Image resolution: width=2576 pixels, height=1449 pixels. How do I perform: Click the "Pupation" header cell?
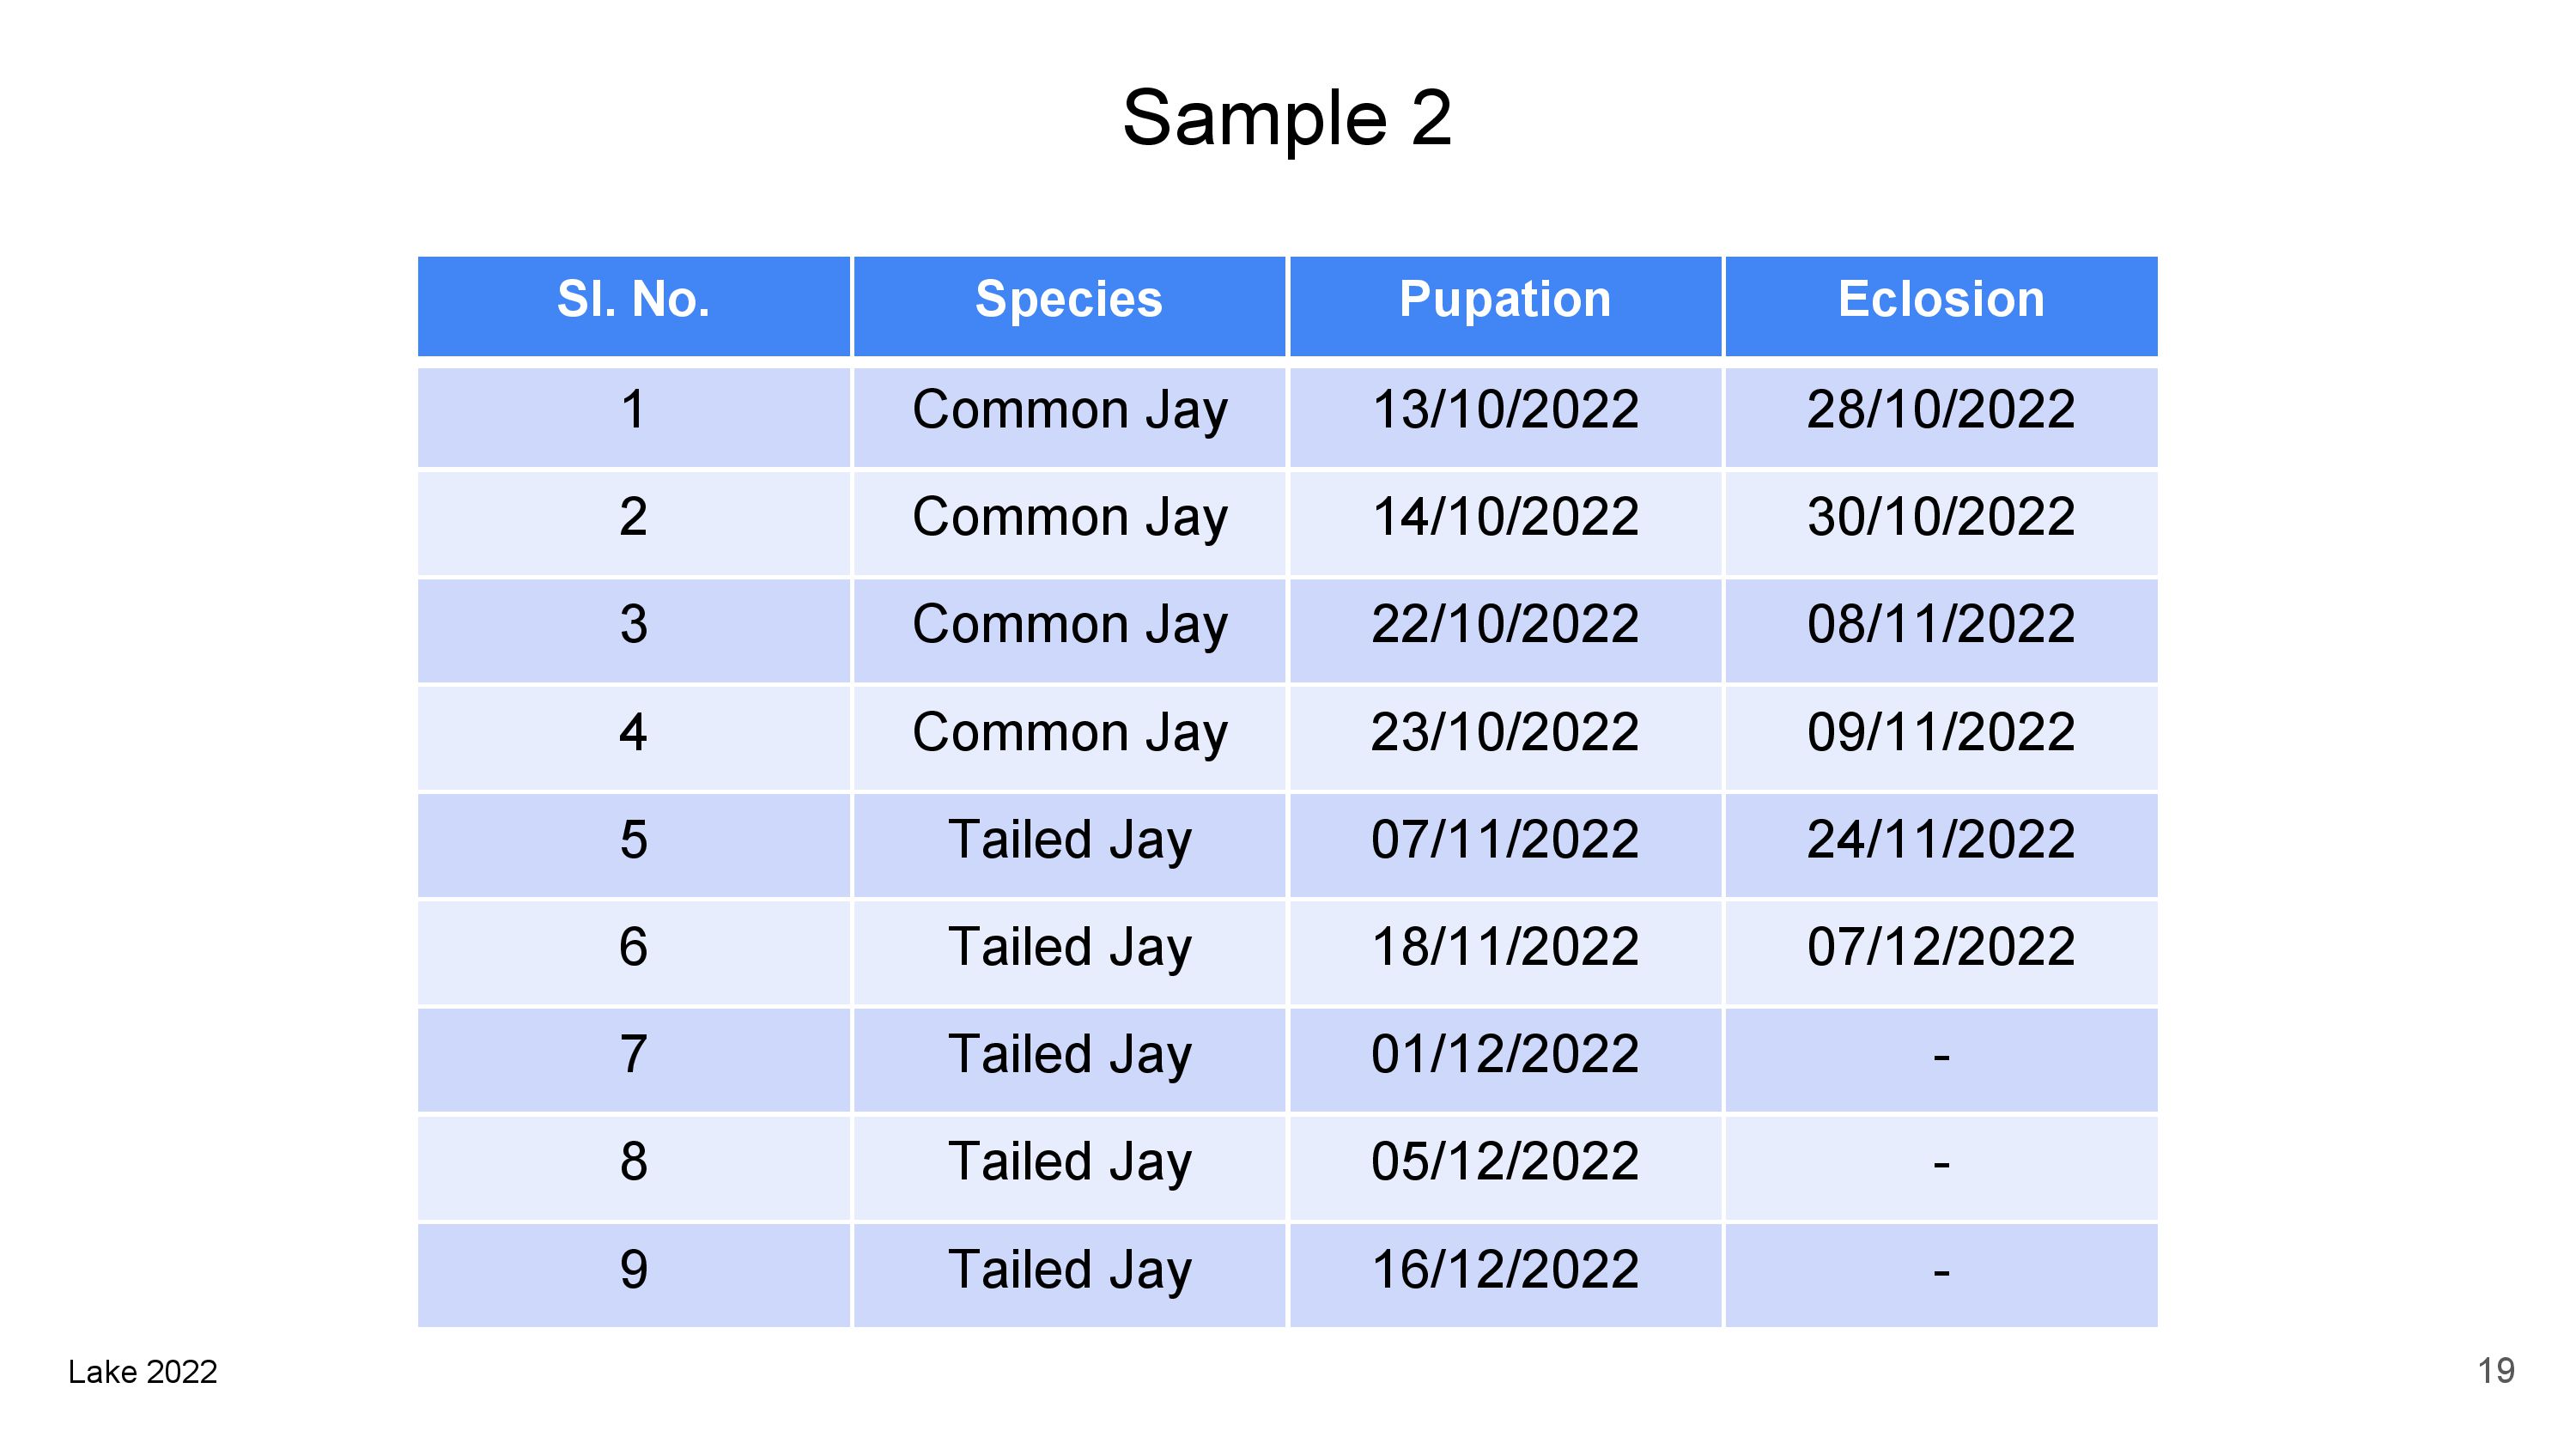(1505, 300)
